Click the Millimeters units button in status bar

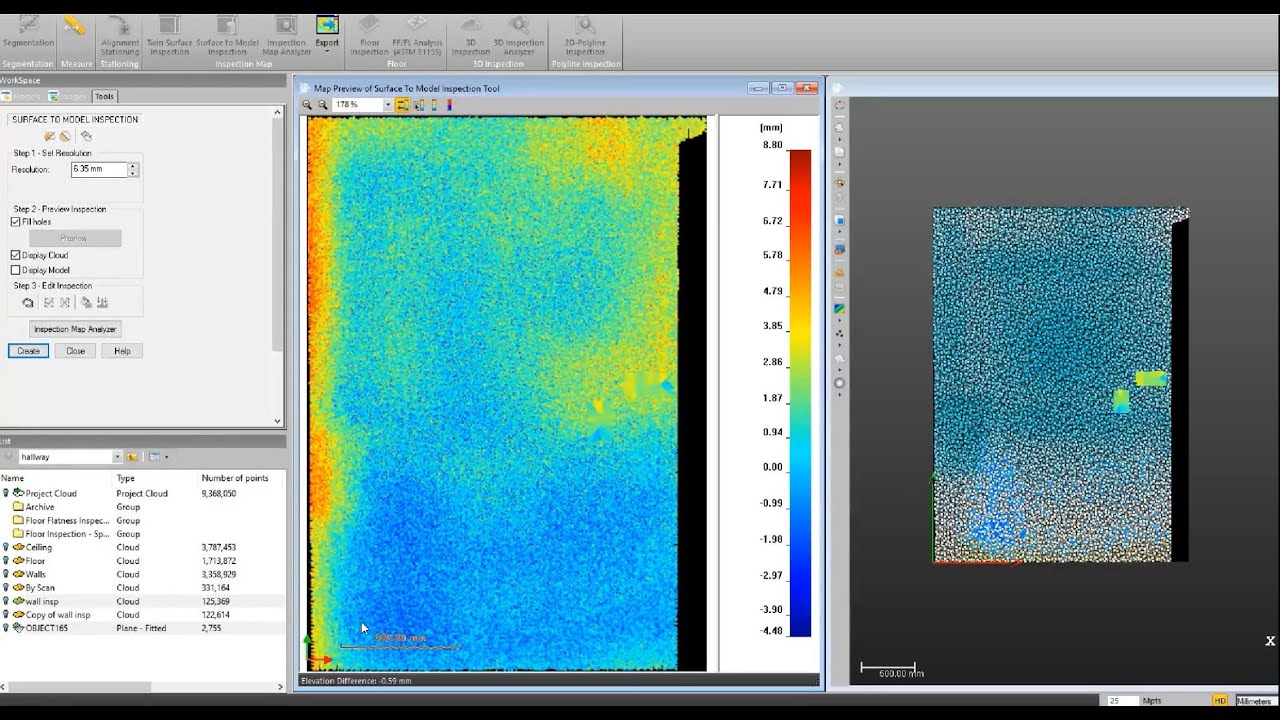(1256, 701)
